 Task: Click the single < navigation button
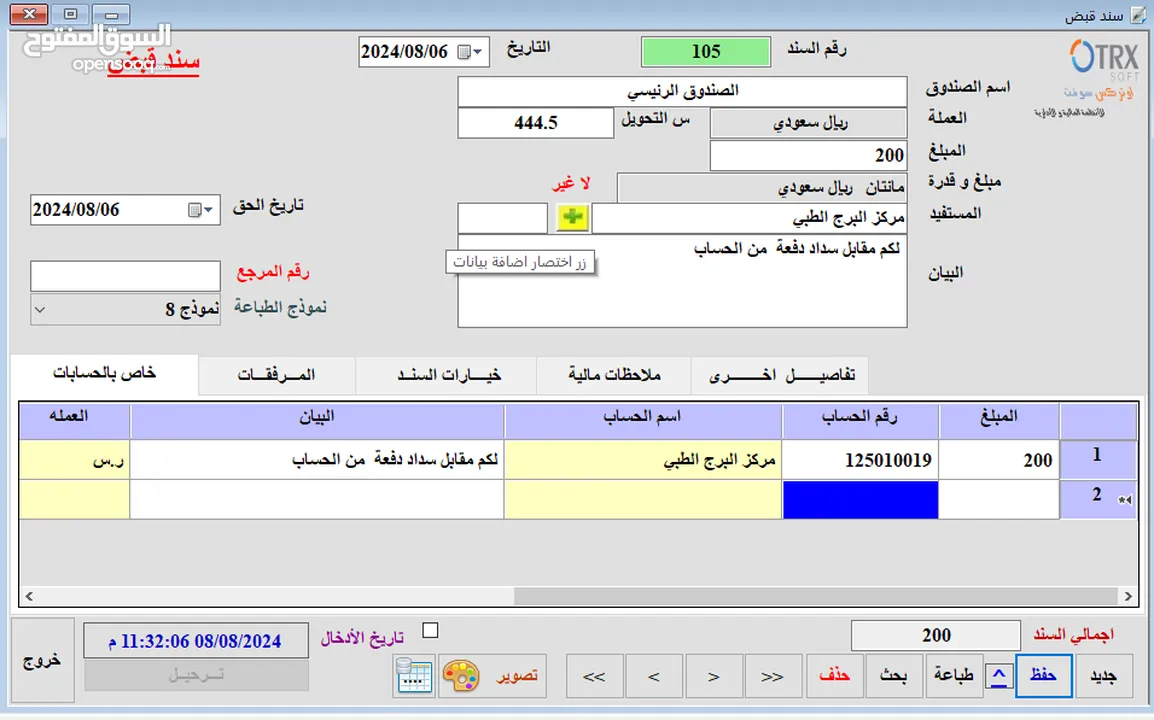pos(654,676)
